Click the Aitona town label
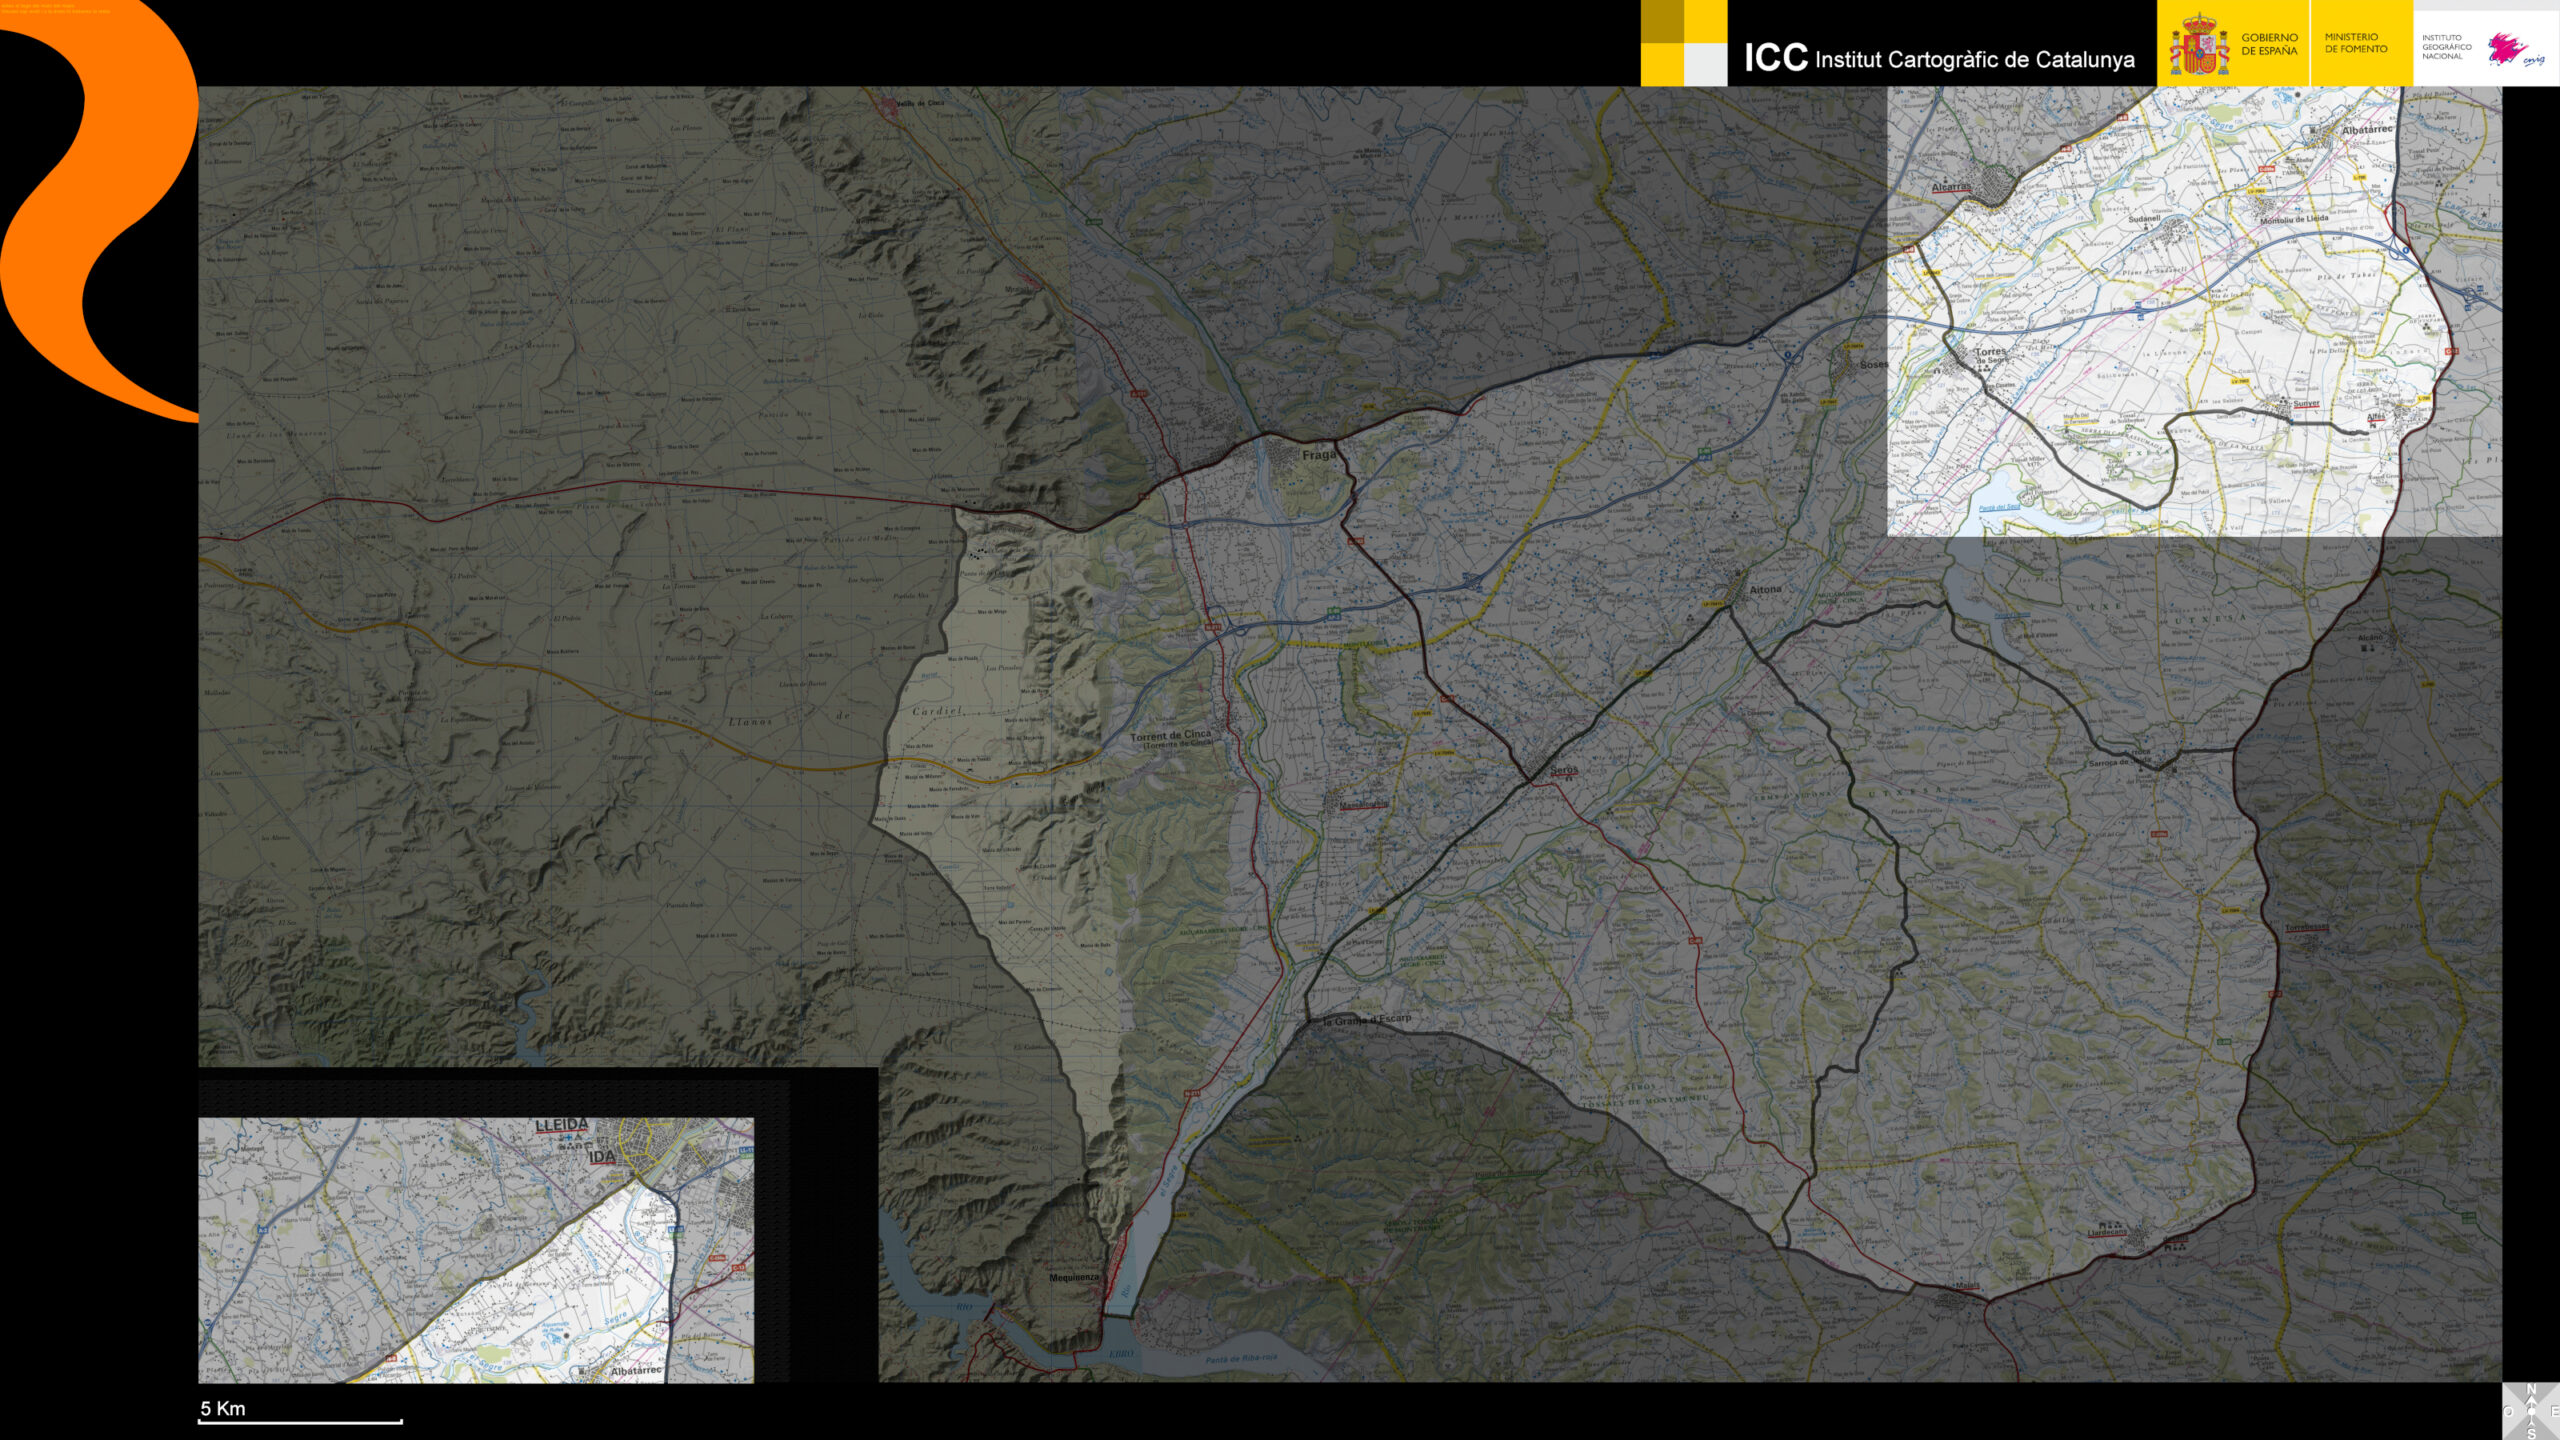 (1765, 590)
